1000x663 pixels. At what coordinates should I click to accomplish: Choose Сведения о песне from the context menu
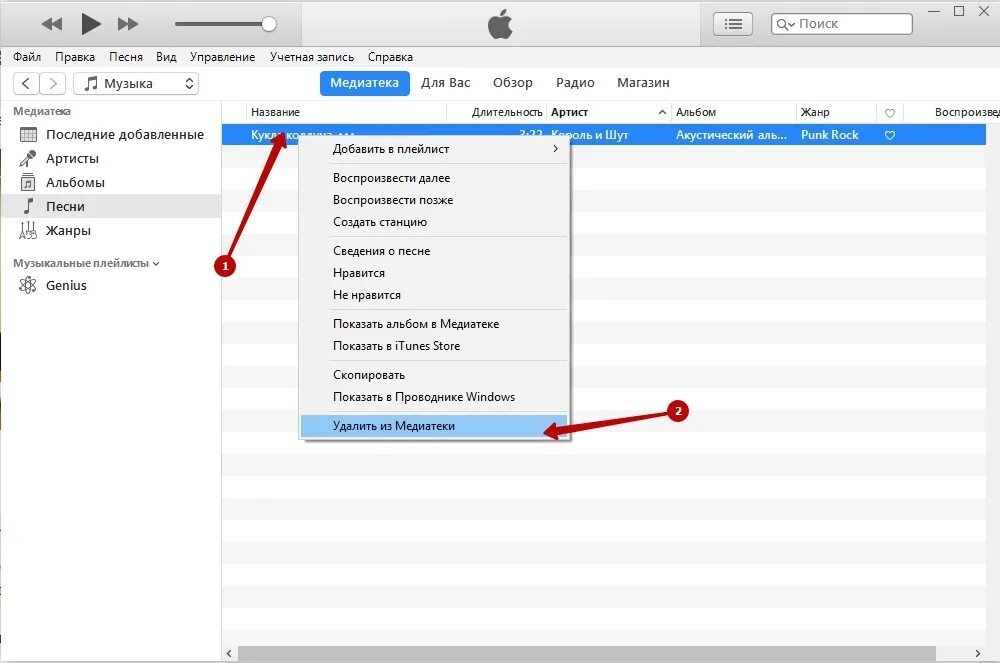coord(434,251)
